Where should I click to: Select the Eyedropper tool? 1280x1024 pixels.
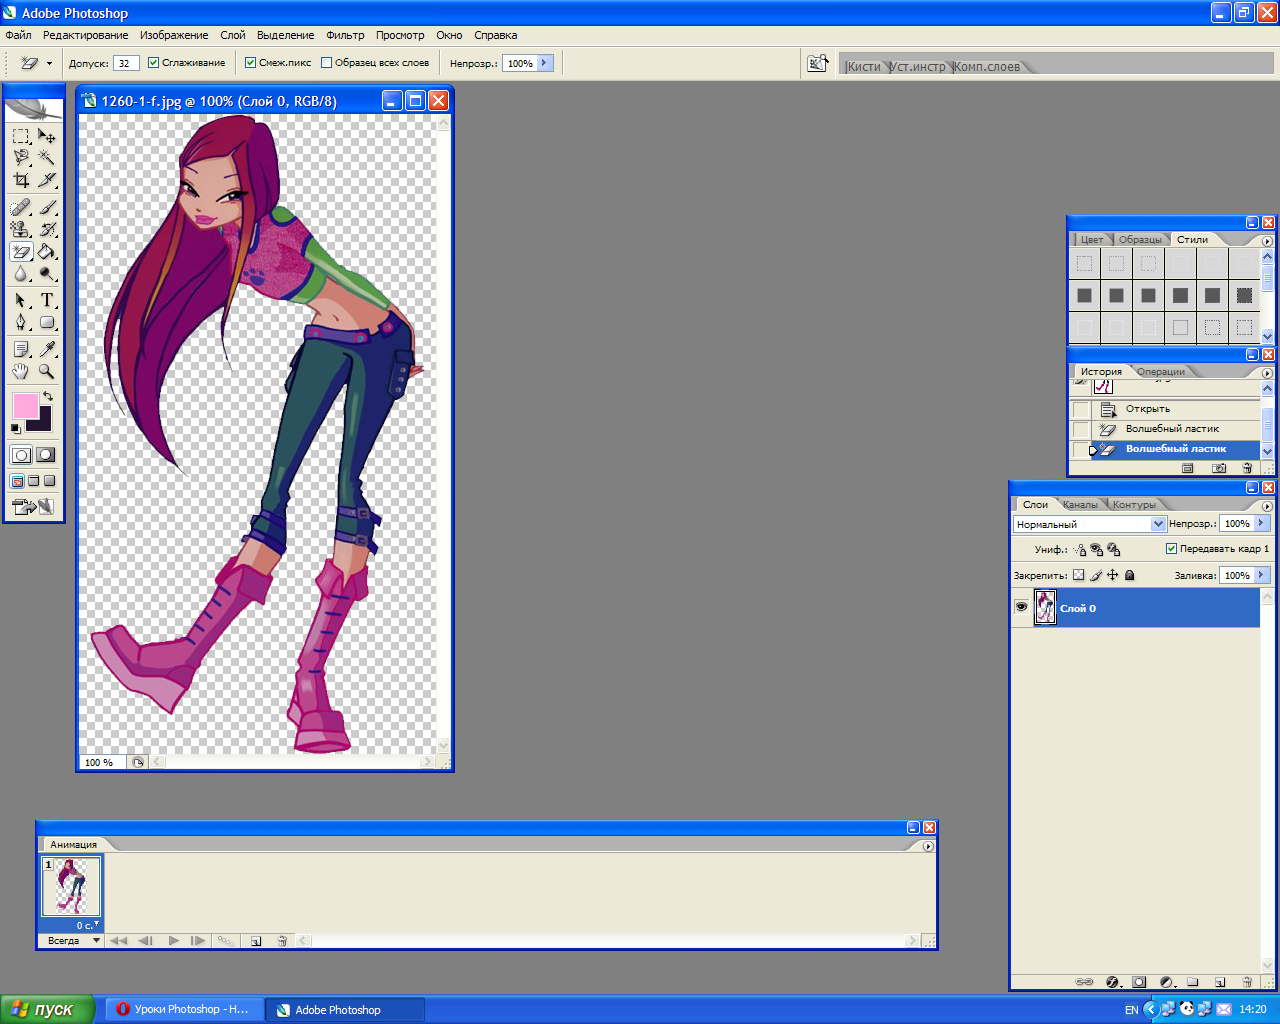47,349
